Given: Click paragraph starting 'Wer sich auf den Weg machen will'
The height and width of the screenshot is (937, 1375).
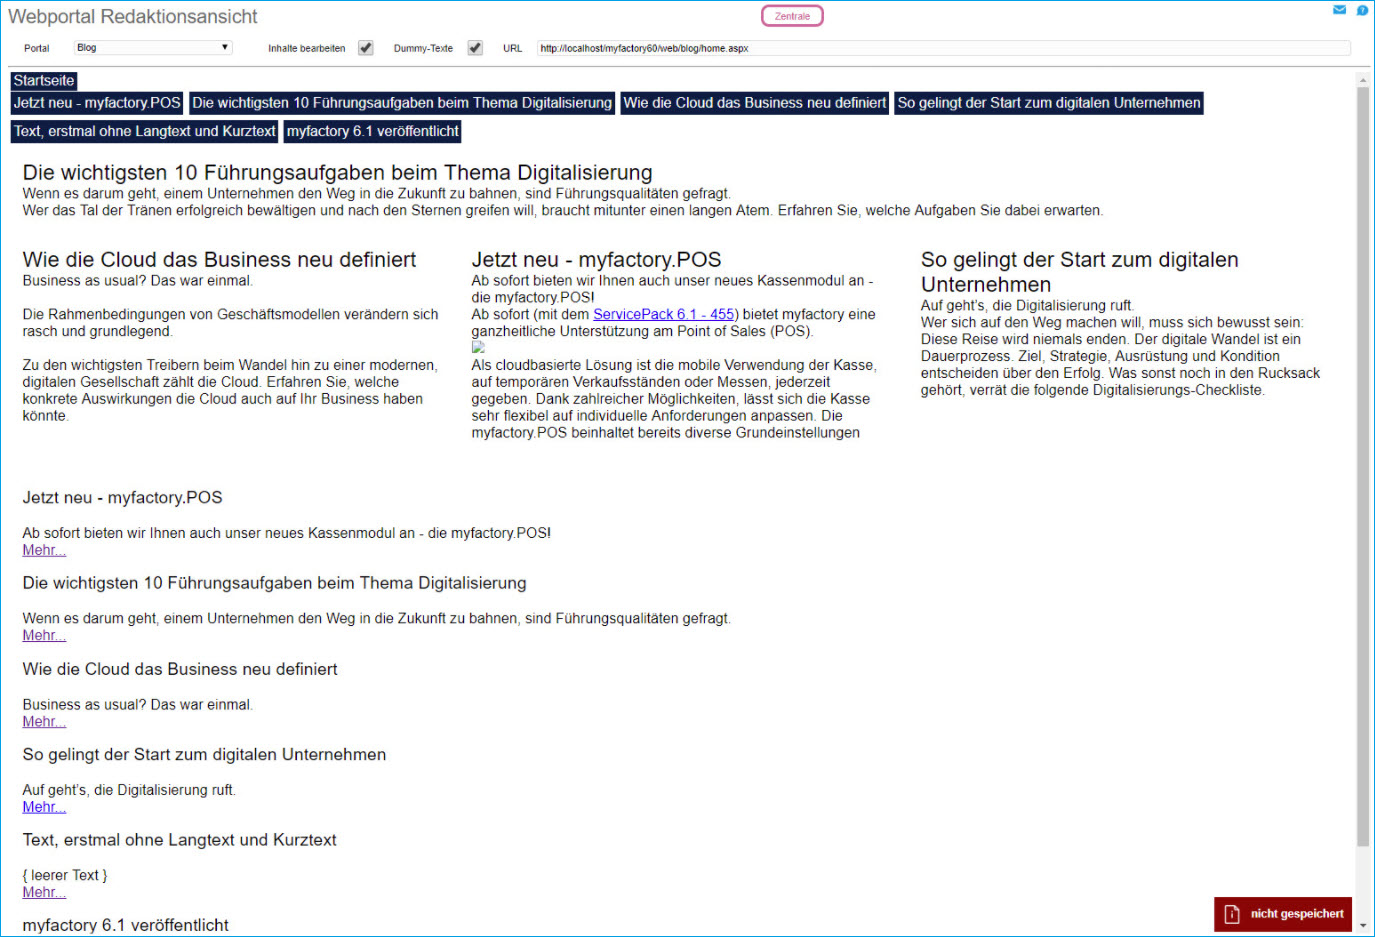Looking at the screenshot, I should pos(1121,356).
